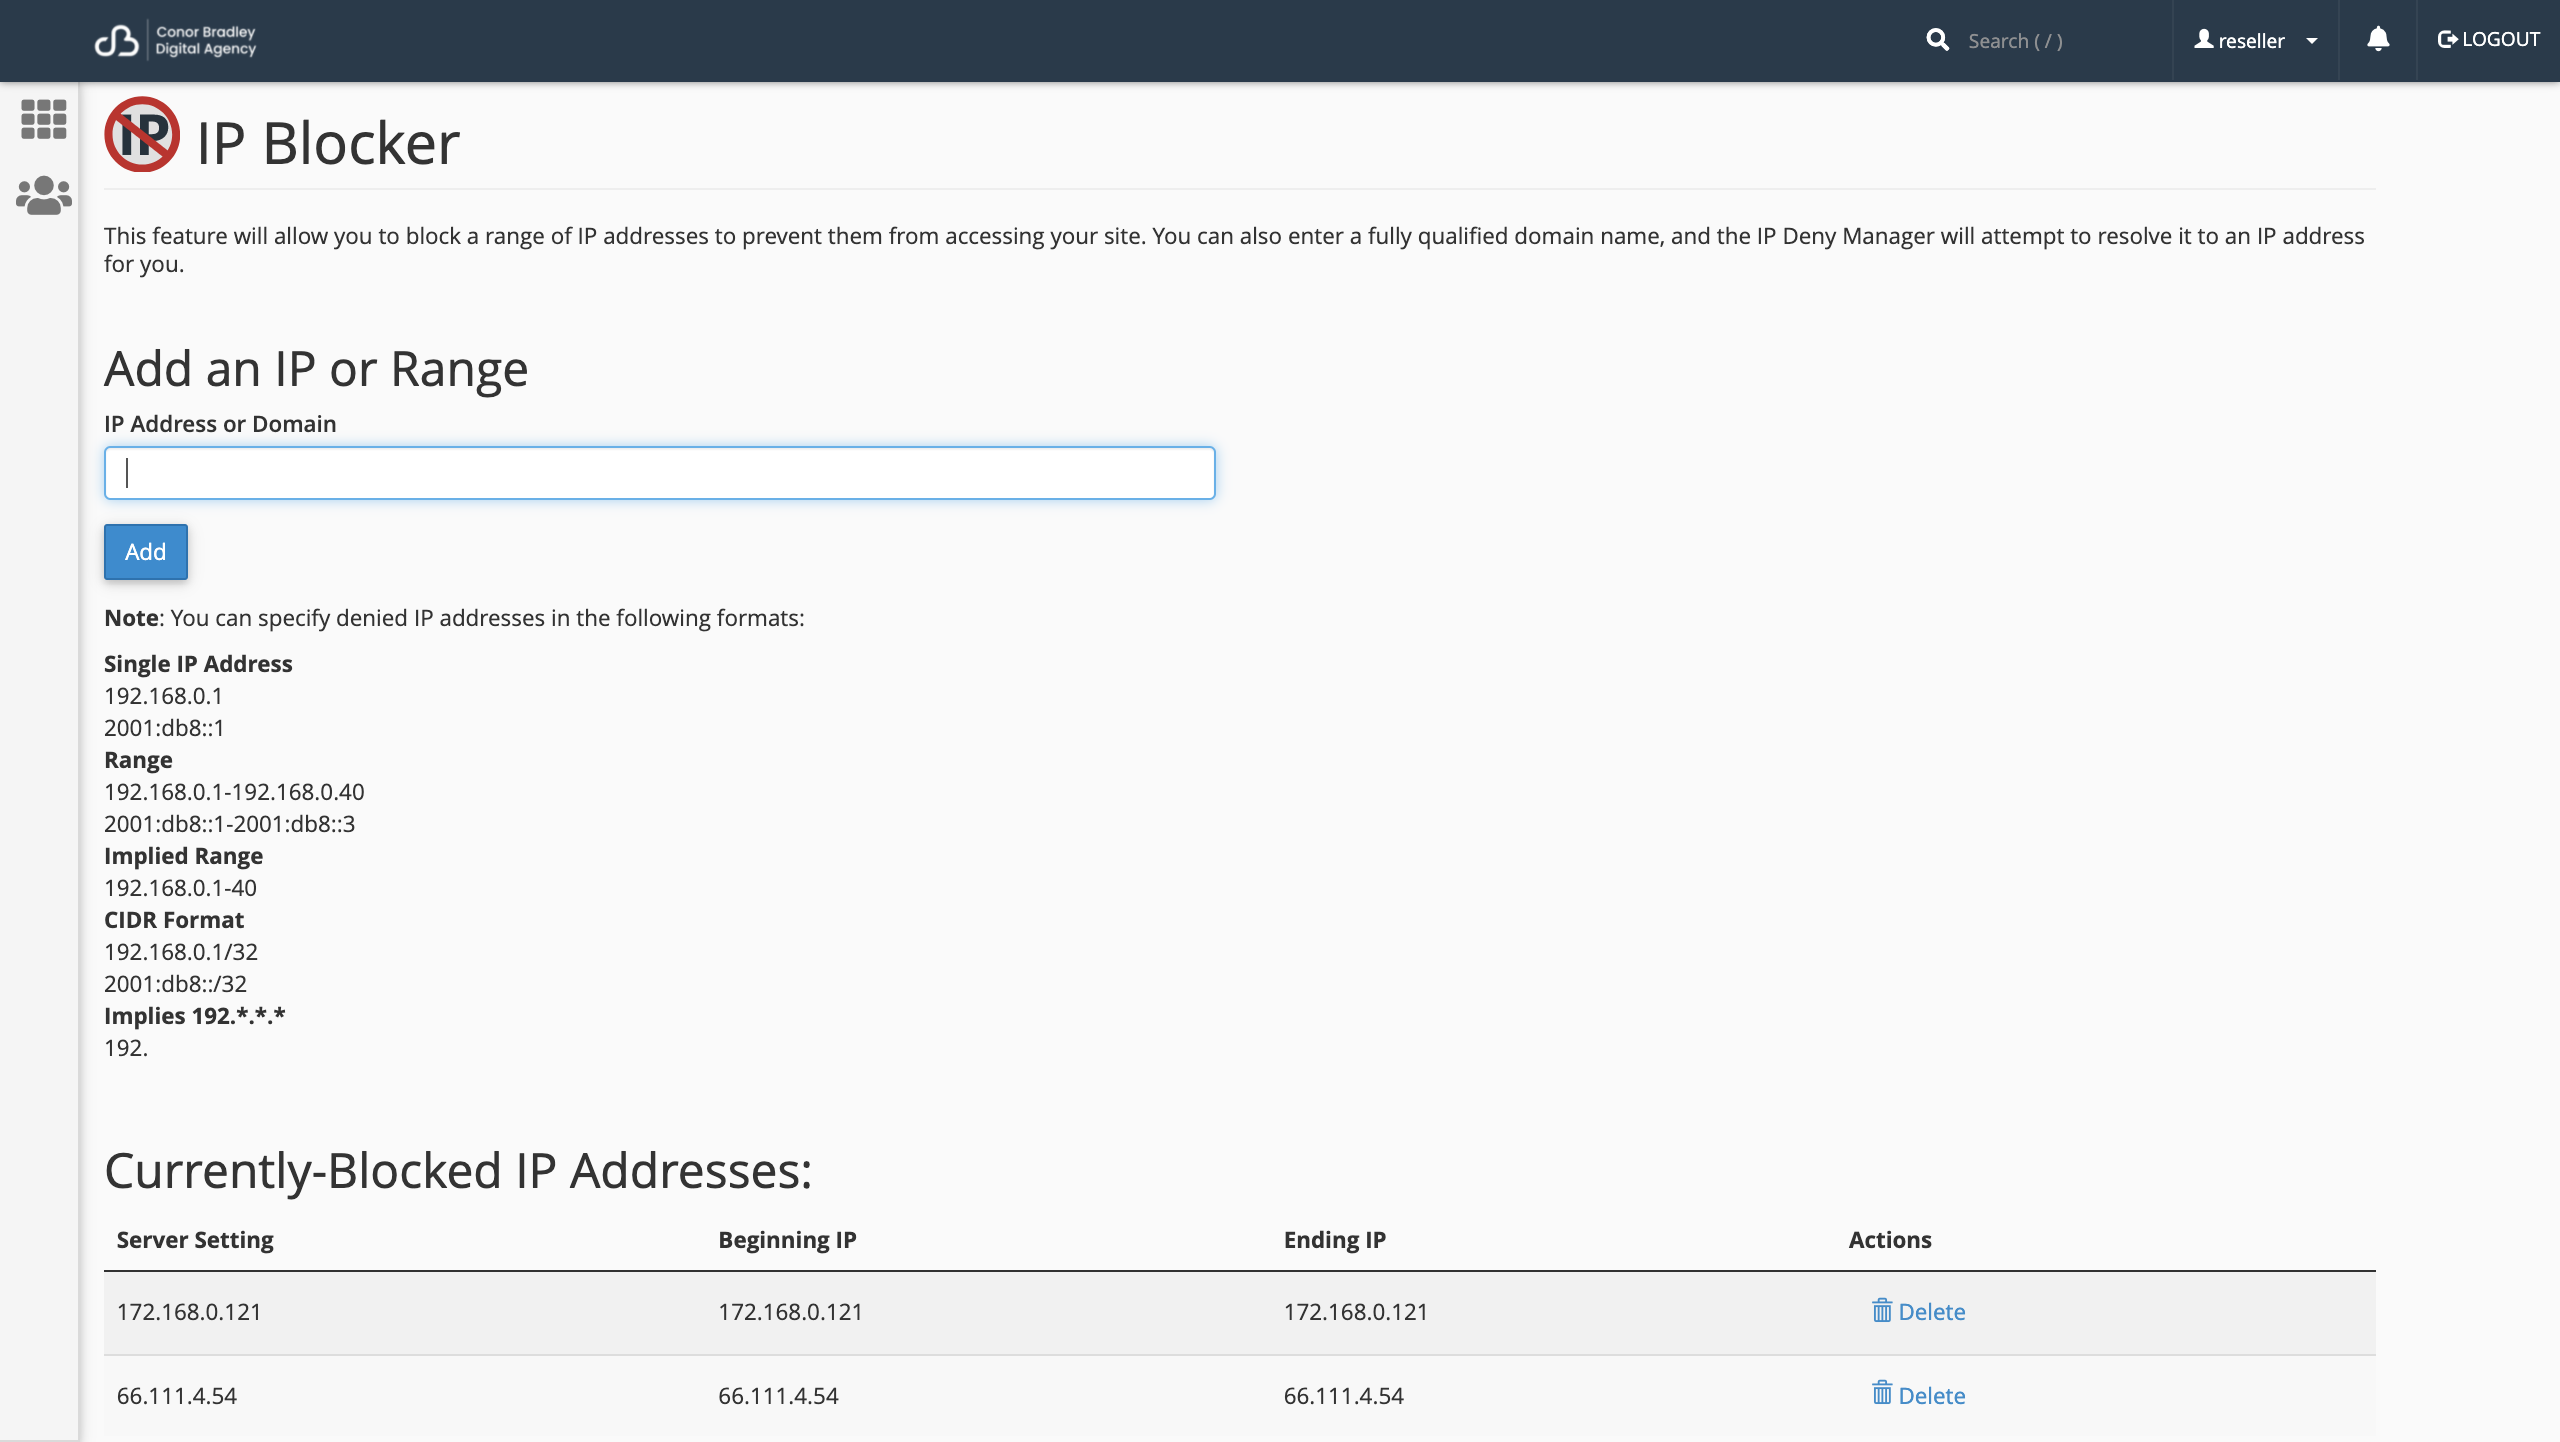Image resolution: width=2560 pixels, height=1442 pixels.
Task: Click example 192.168.0.1-192.168.0.40
Action: 234,791
